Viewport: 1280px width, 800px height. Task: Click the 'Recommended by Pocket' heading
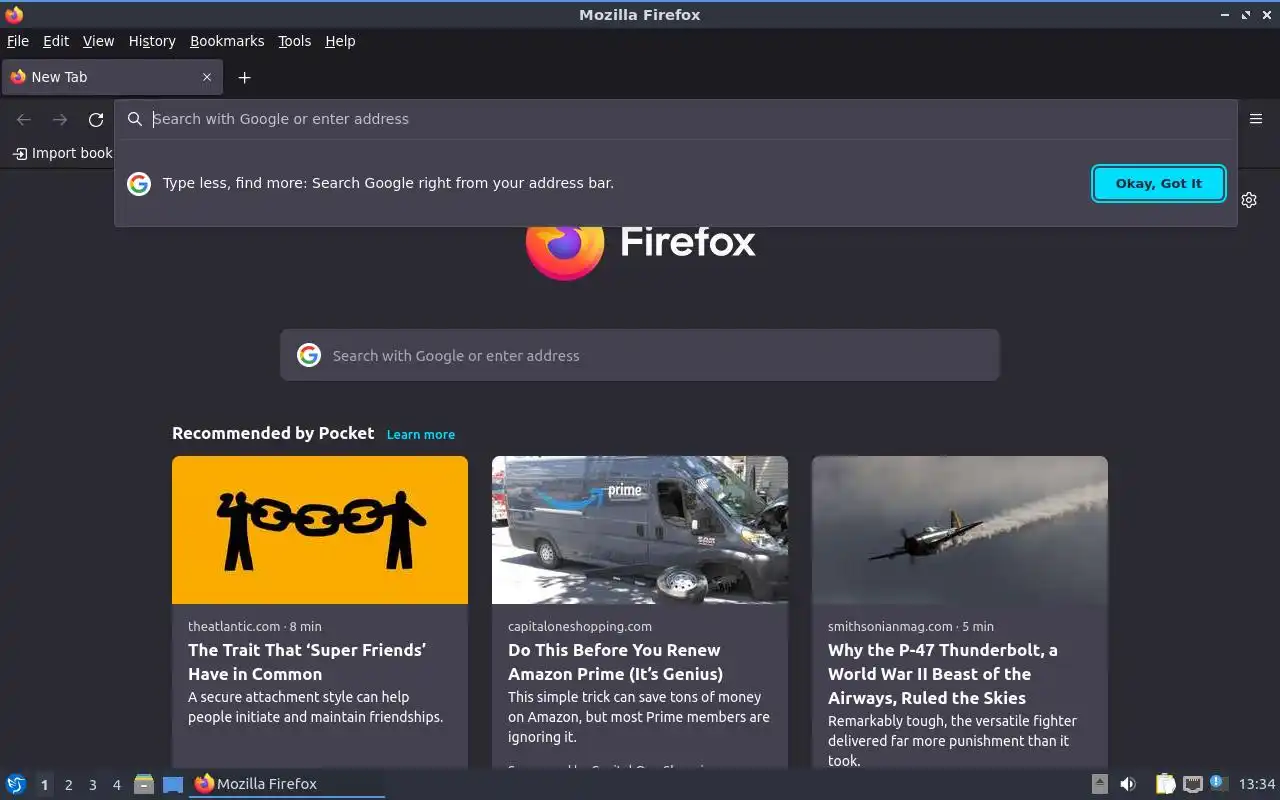[x=273, y=433]
